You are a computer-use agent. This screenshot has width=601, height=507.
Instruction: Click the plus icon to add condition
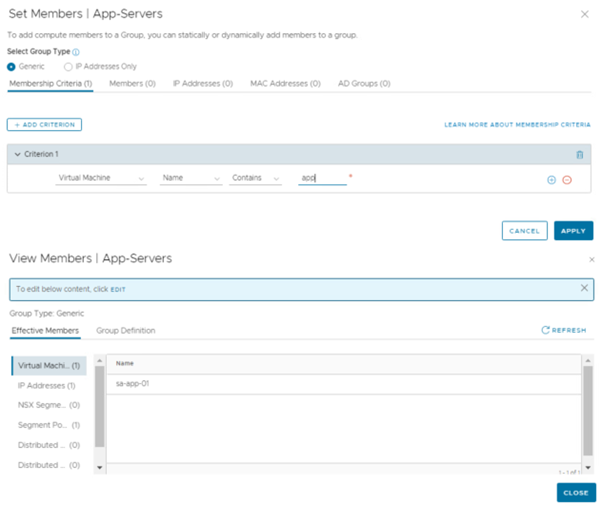tap(551, 180)
